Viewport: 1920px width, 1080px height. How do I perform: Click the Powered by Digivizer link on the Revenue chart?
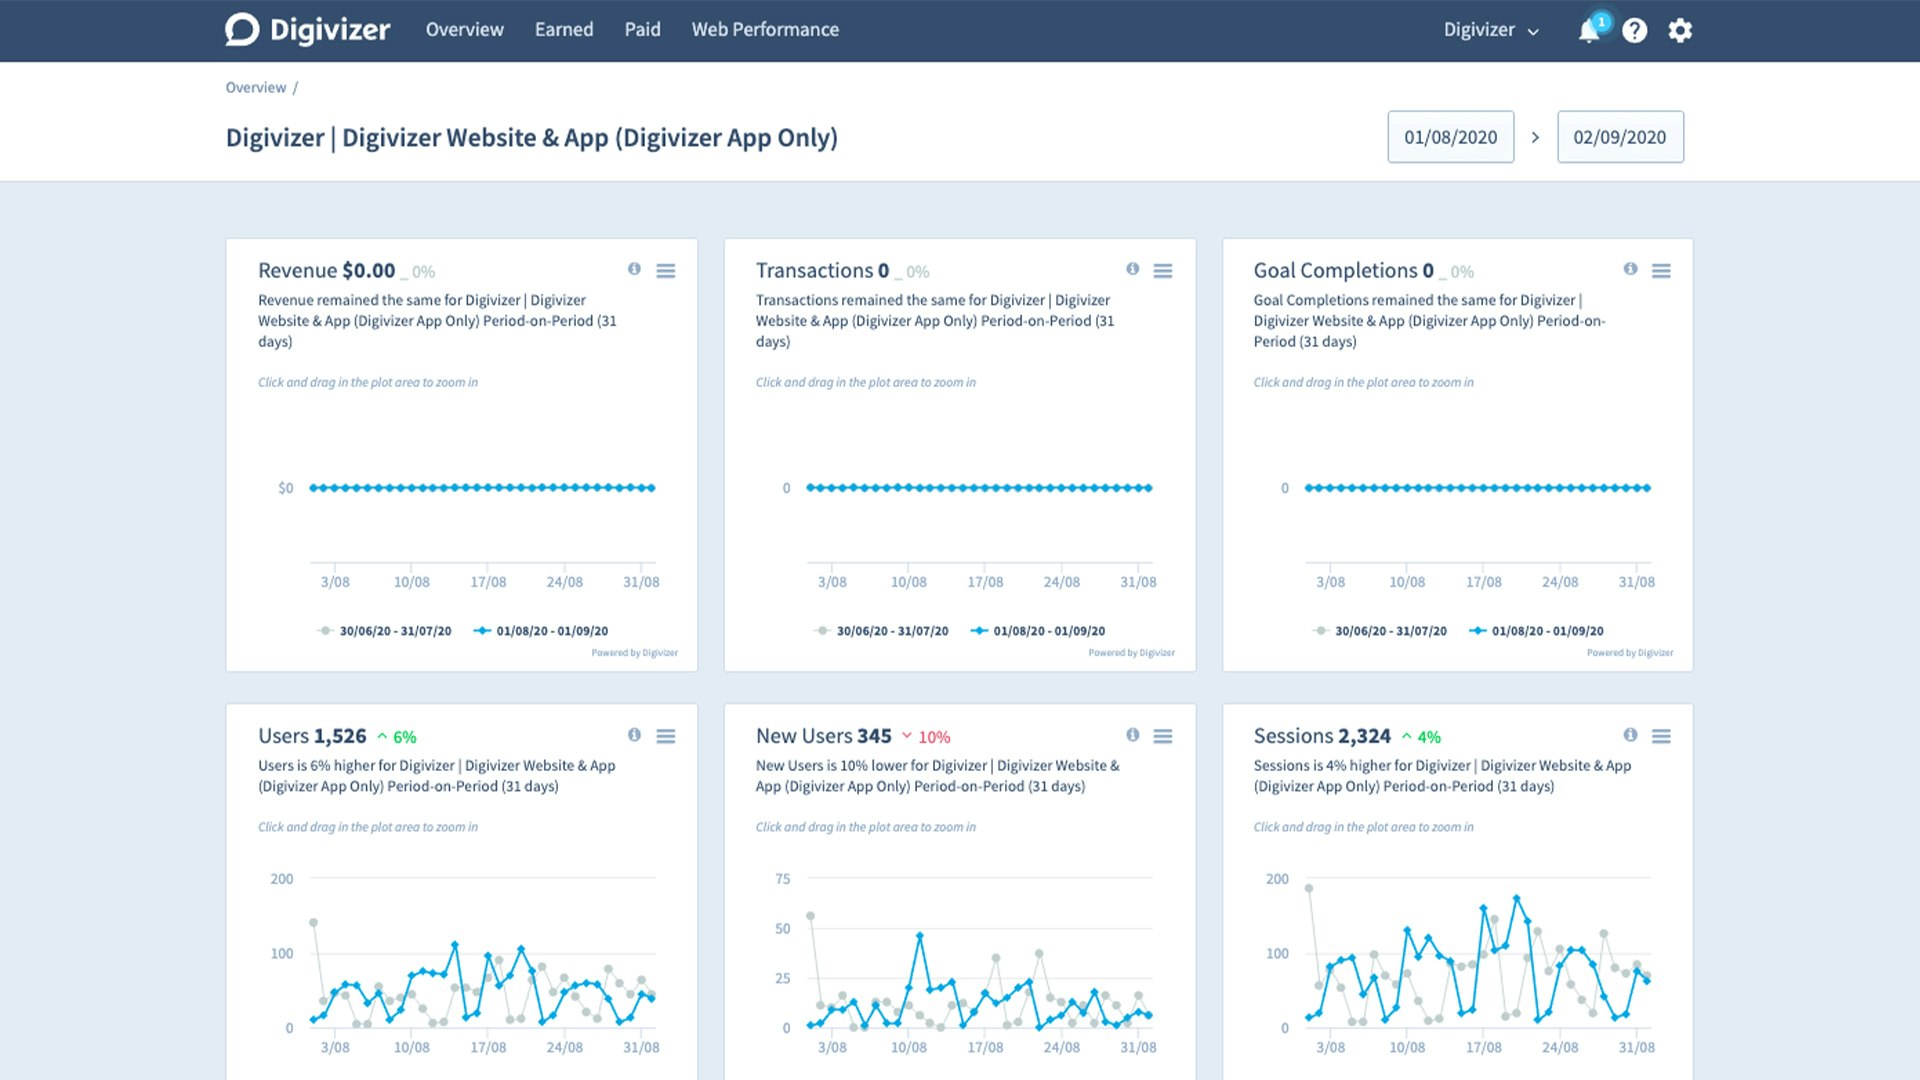[x=634, y=653]
